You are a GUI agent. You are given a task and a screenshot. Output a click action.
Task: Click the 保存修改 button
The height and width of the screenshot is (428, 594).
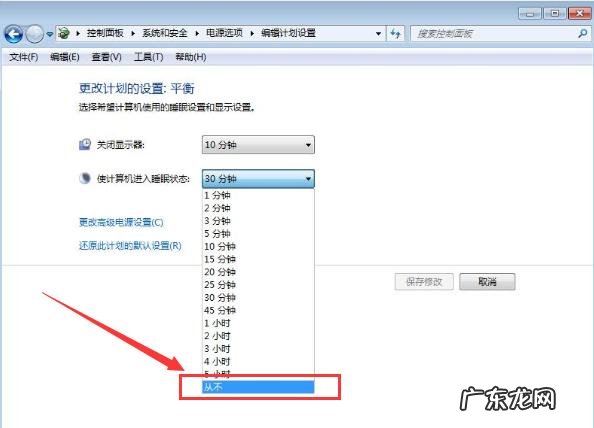[x=424, y=282]
